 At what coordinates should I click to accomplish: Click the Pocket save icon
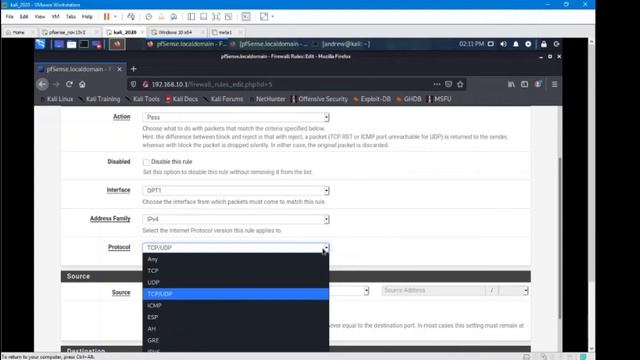point(449,84)
